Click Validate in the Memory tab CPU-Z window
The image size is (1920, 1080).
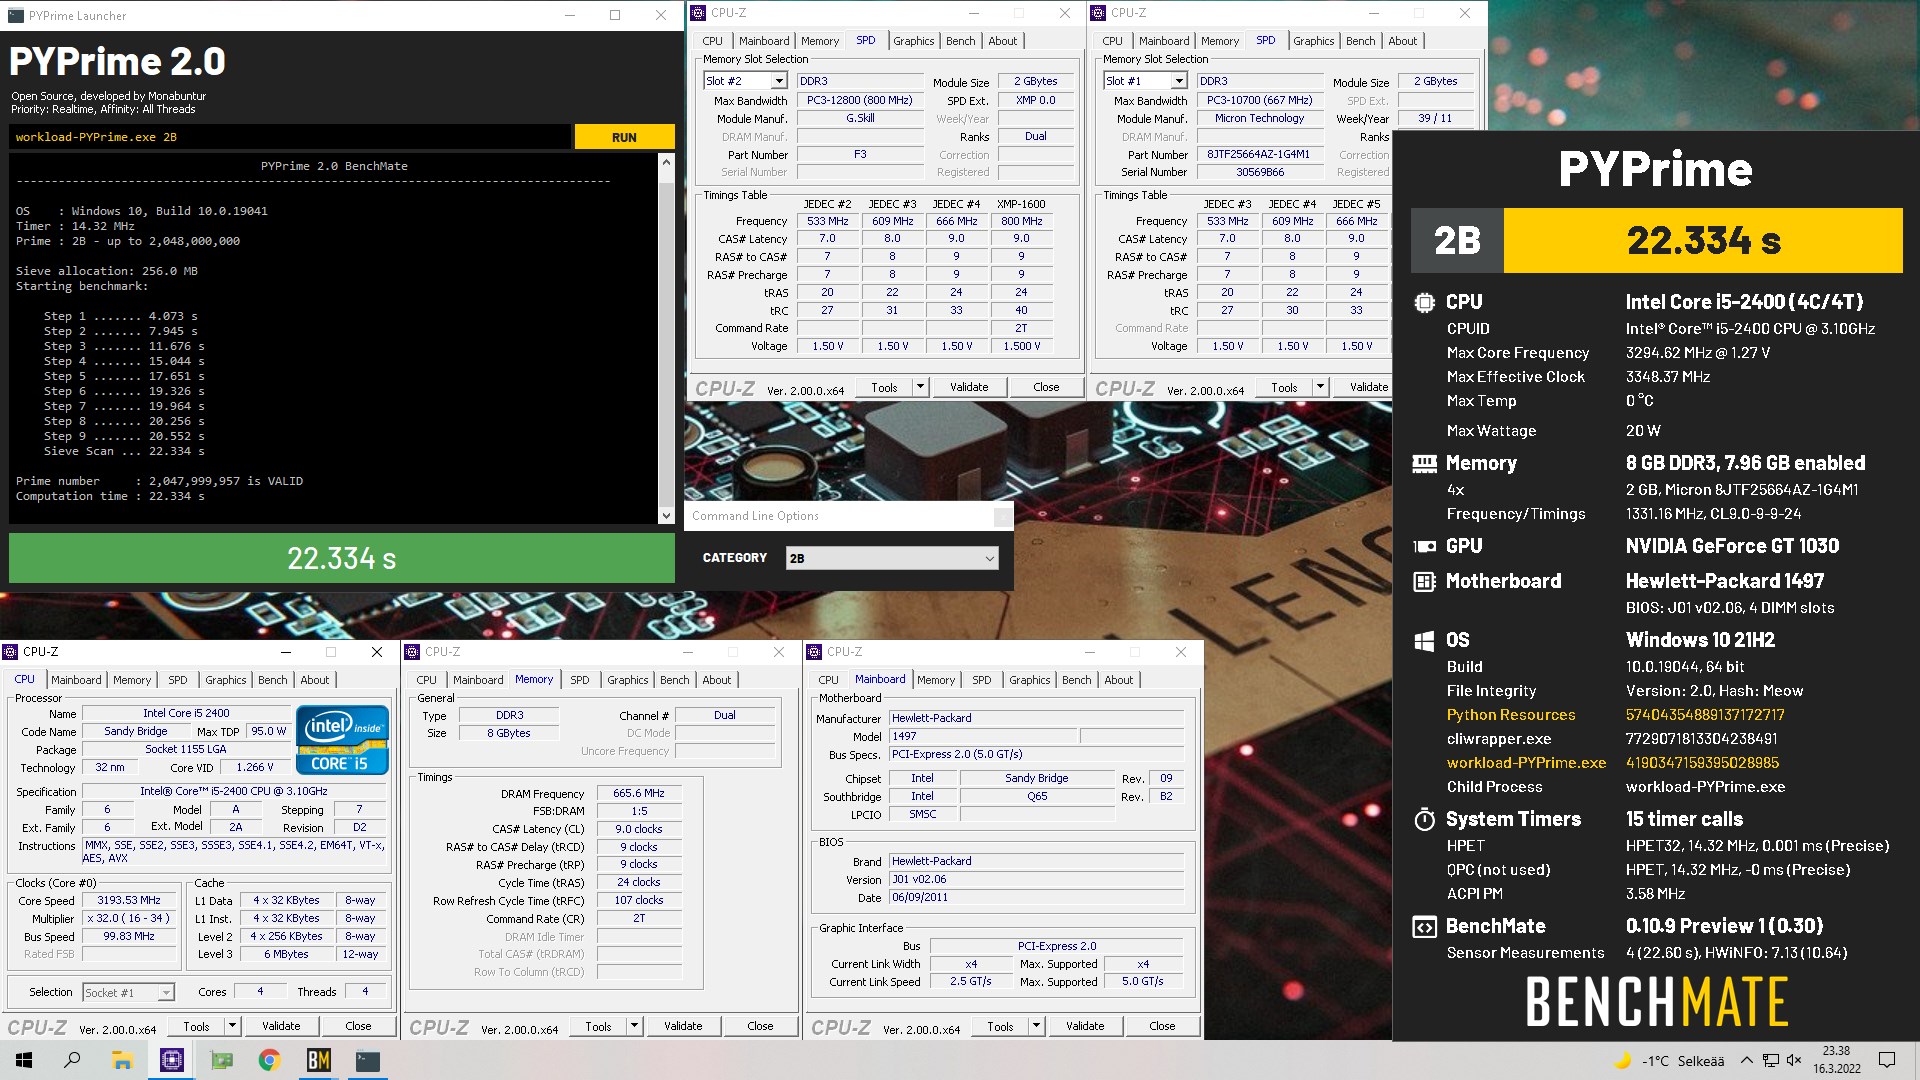683,1026
